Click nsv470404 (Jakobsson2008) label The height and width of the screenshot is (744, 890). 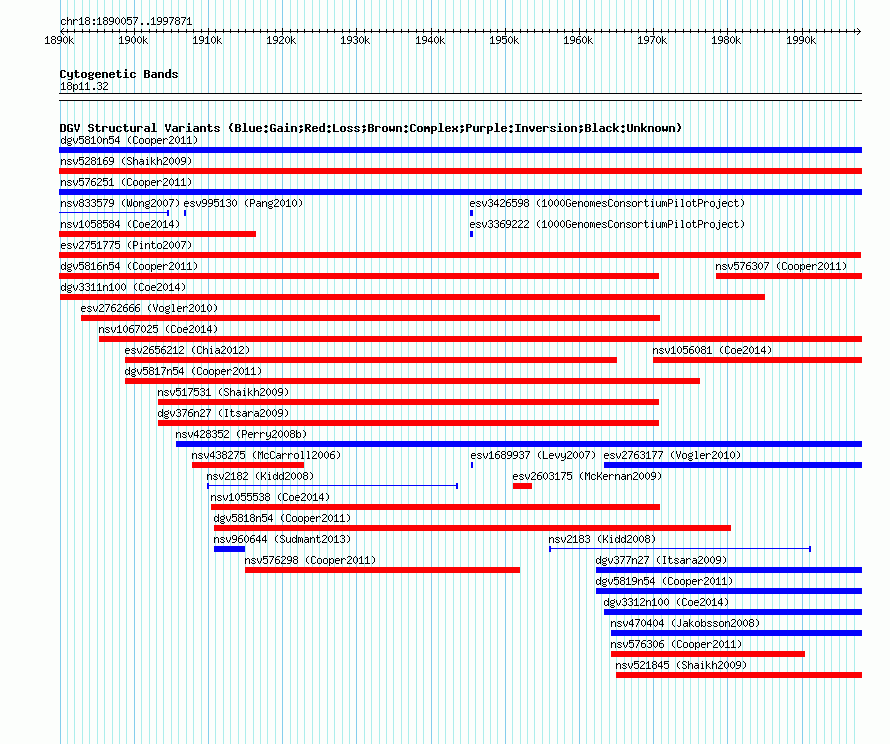pyautogui.click(x=685, y=623)
